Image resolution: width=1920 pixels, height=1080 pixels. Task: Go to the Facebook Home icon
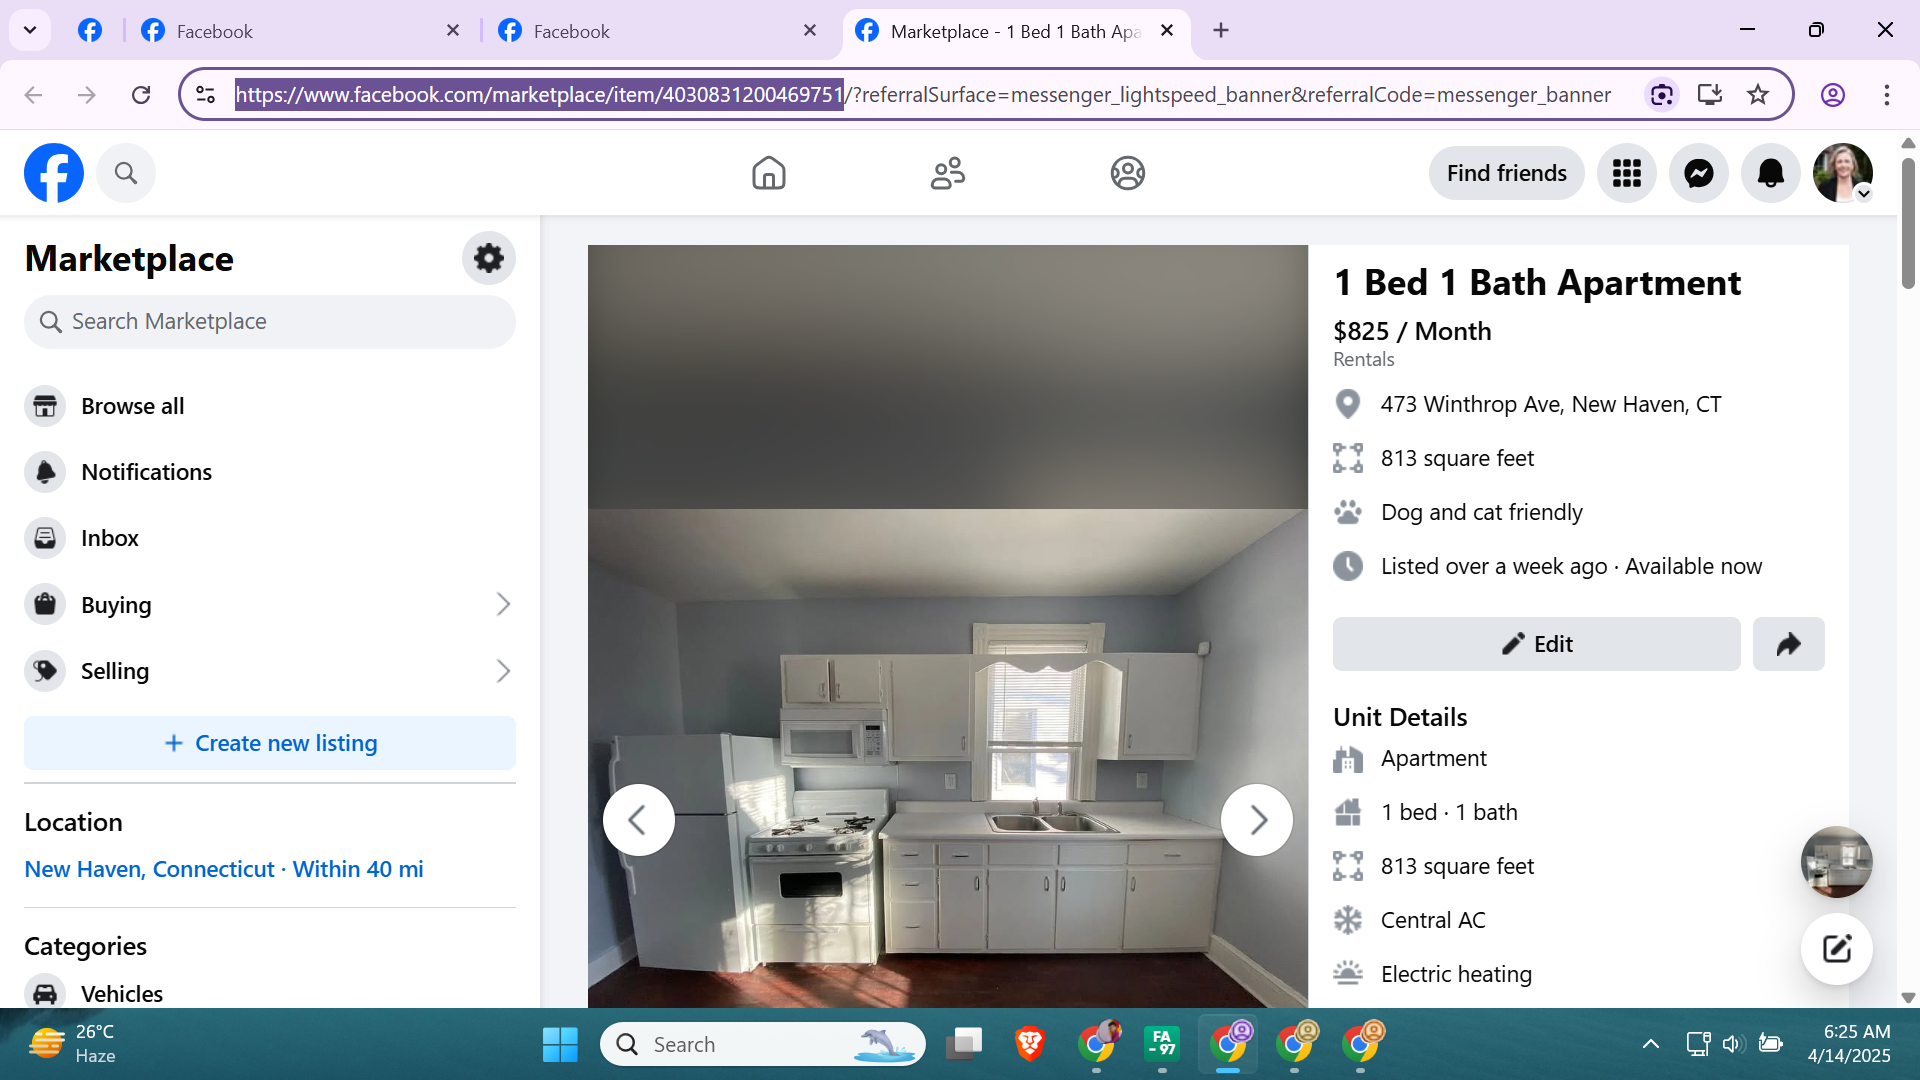point(768,173)
